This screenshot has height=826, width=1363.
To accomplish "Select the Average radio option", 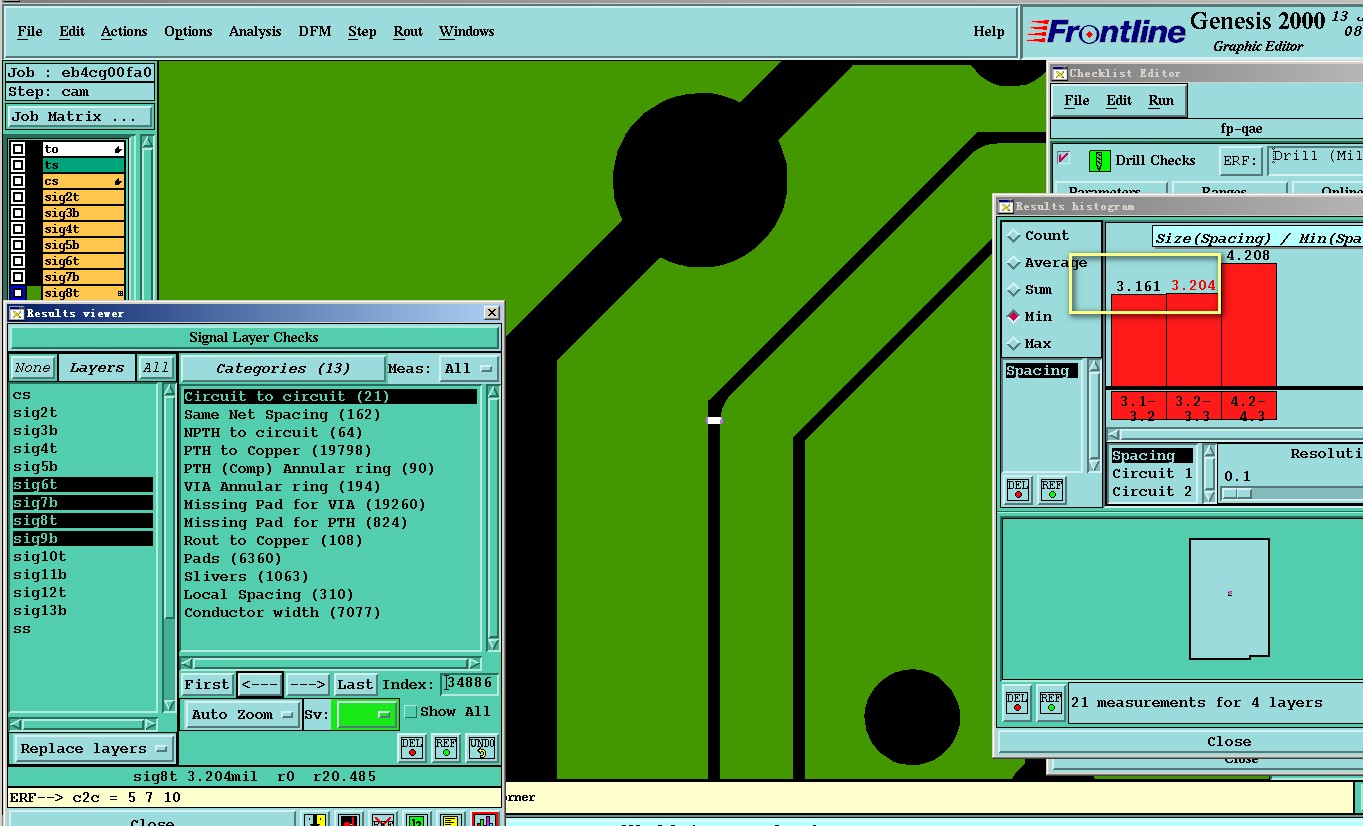I will [x=1014, y=263].
